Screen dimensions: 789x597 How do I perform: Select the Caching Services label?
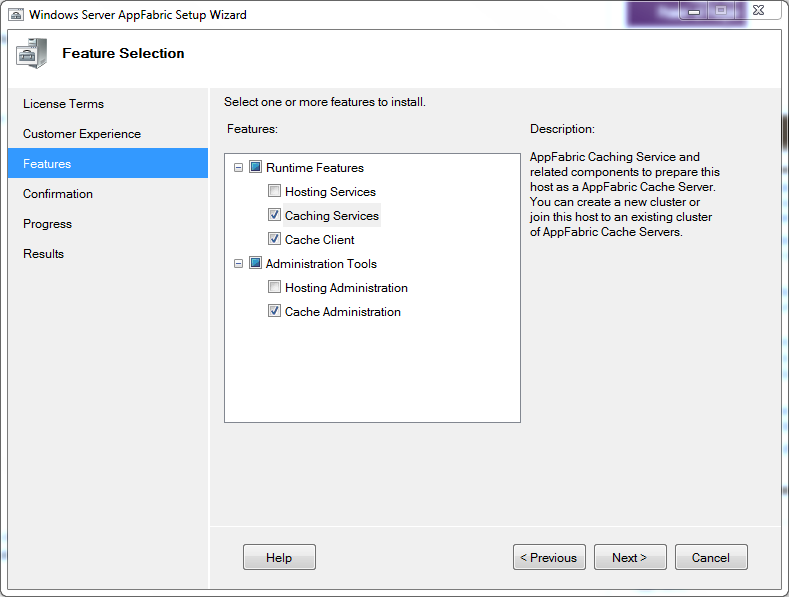(x=332, y=215)
